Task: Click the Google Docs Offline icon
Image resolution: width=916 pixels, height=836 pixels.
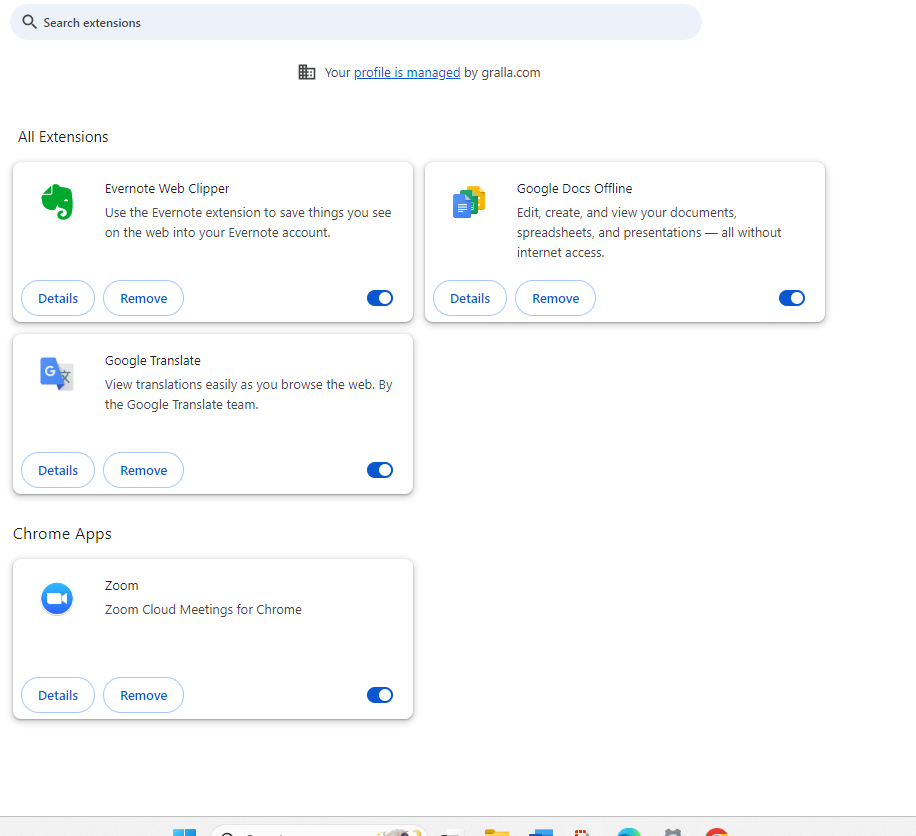Action: click(x=469, y=202)
